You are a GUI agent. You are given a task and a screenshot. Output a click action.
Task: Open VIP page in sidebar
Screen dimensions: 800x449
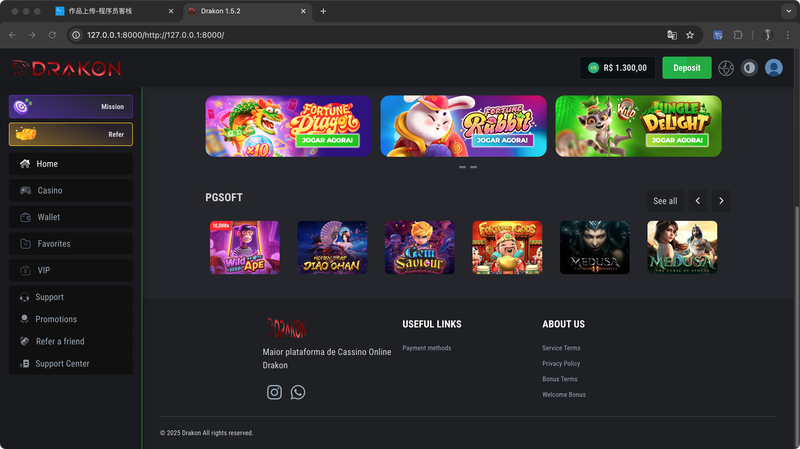(71, 270)
